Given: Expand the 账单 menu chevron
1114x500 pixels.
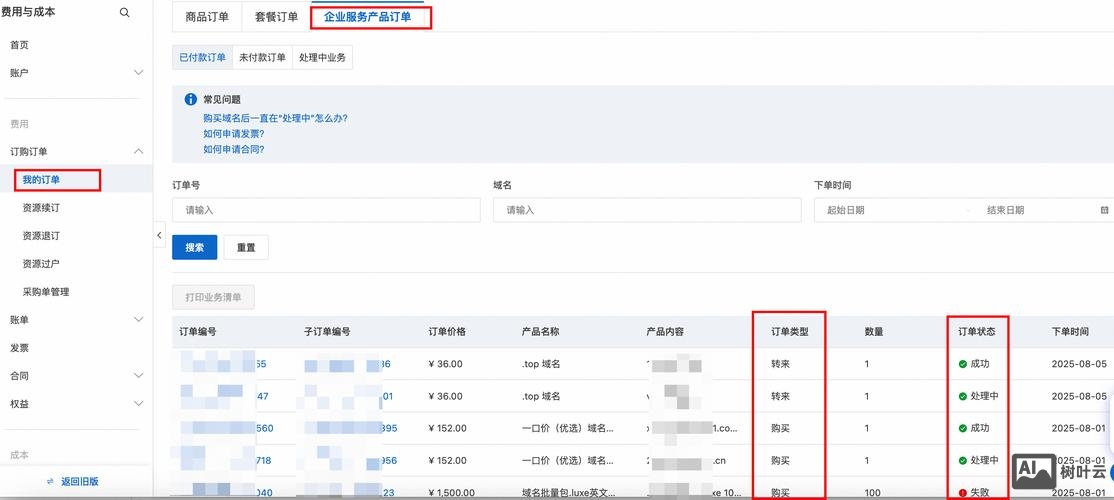Looking at the screenshot, I should (x=139, y=320).
